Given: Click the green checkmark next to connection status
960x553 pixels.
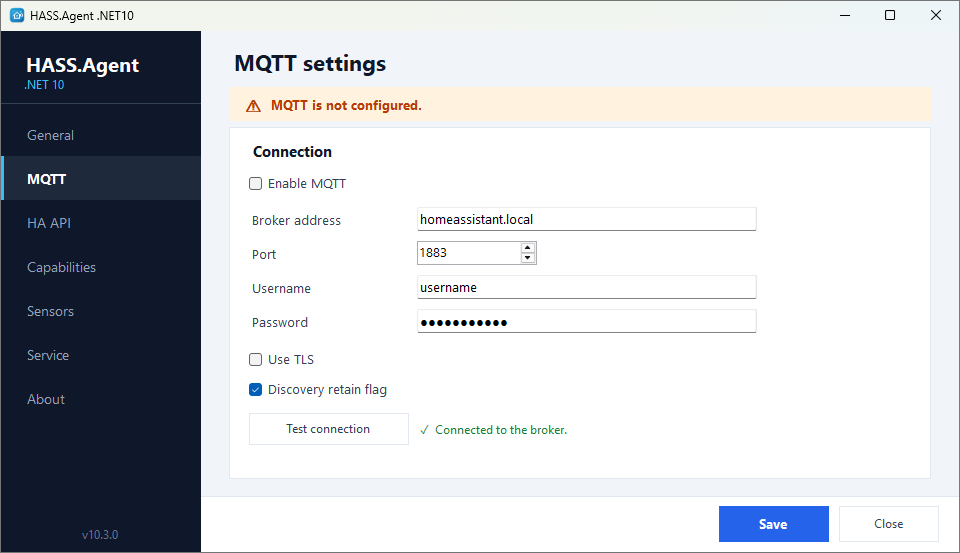Looking at the screenshot, I should click(424, 430).
